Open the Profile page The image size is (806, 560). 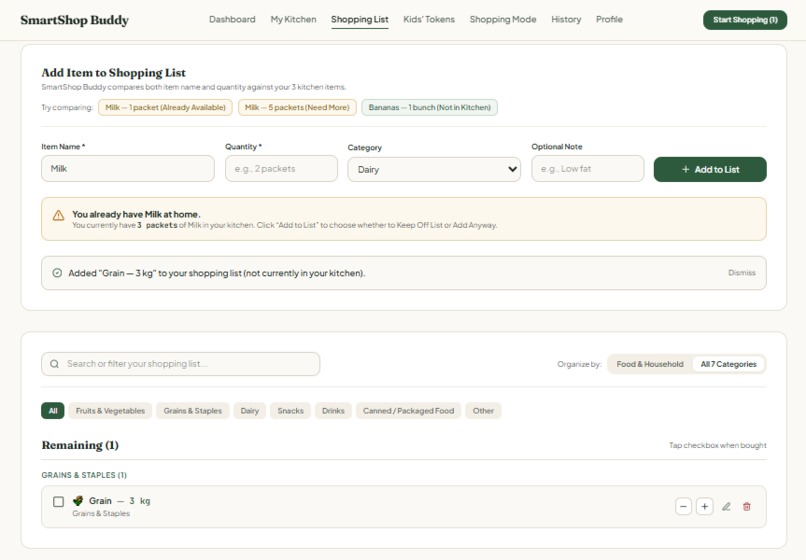pyautogui.click(x=609, y=20)
